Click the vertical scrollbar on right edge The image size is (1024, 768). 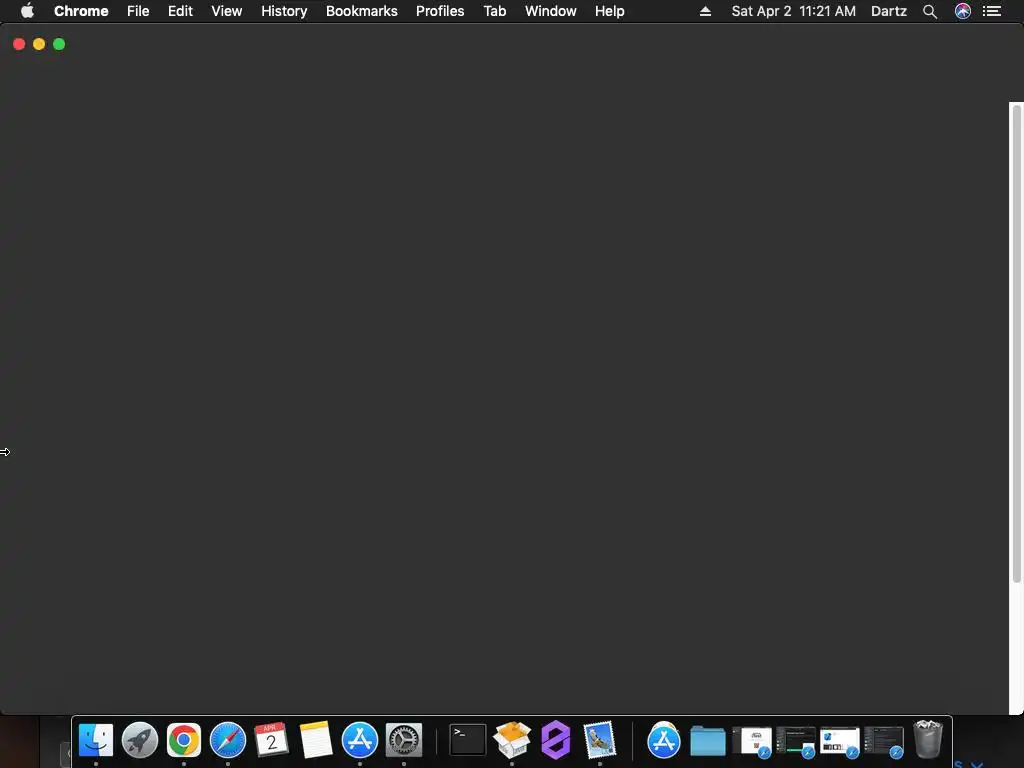[x=1016, y=343]
